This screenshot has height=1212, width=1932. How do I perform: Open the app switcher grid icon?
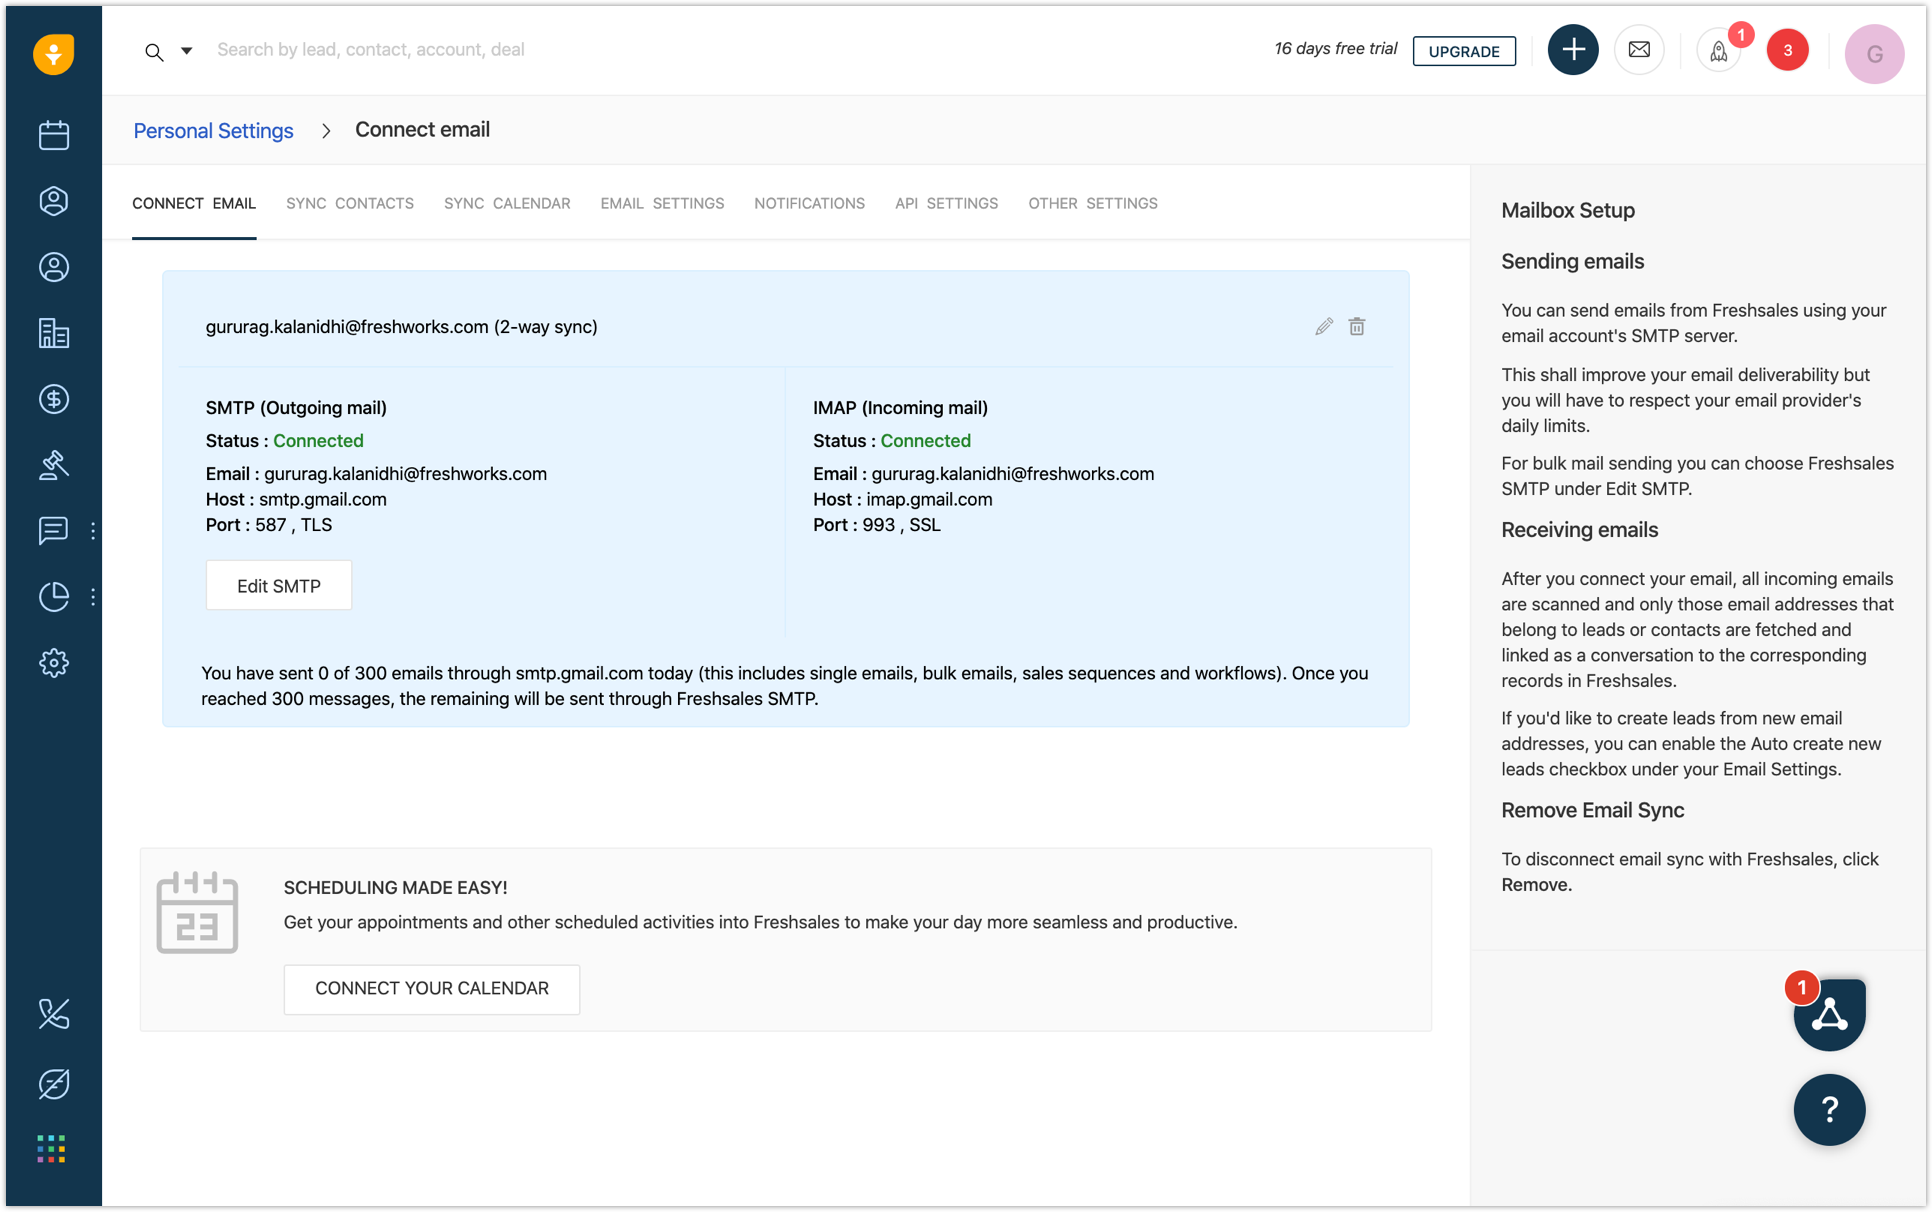tap(52, 1148)
